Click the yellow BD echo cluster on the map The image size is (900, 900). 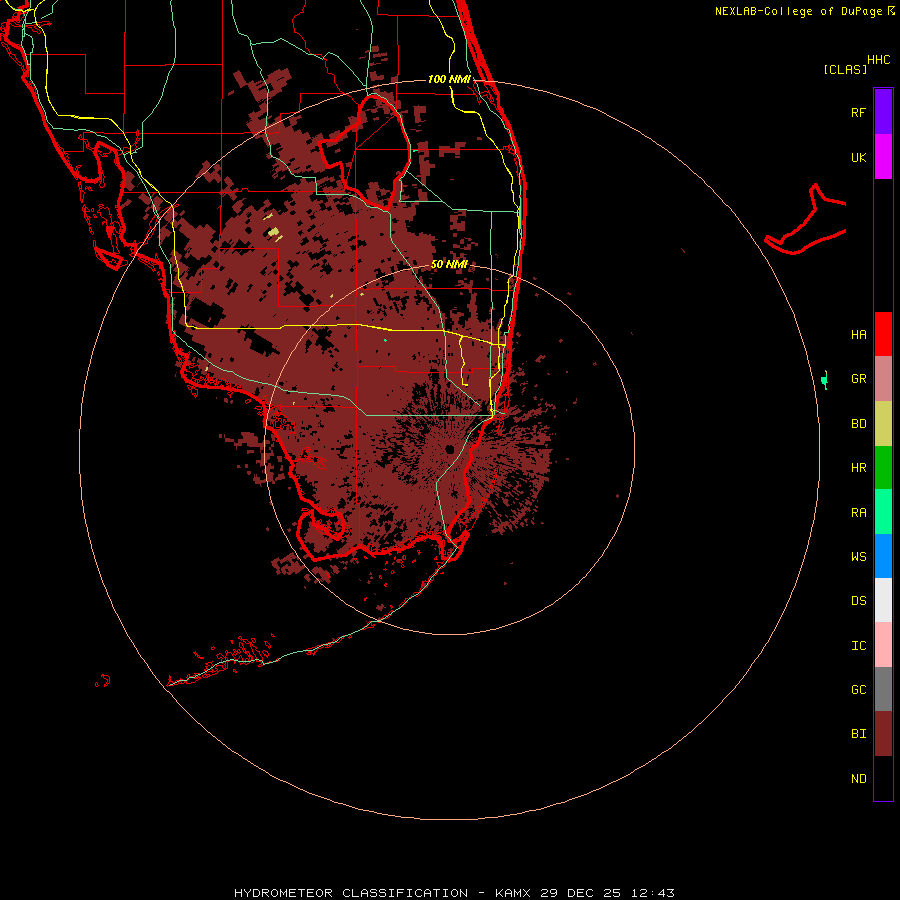coord(274,232)
